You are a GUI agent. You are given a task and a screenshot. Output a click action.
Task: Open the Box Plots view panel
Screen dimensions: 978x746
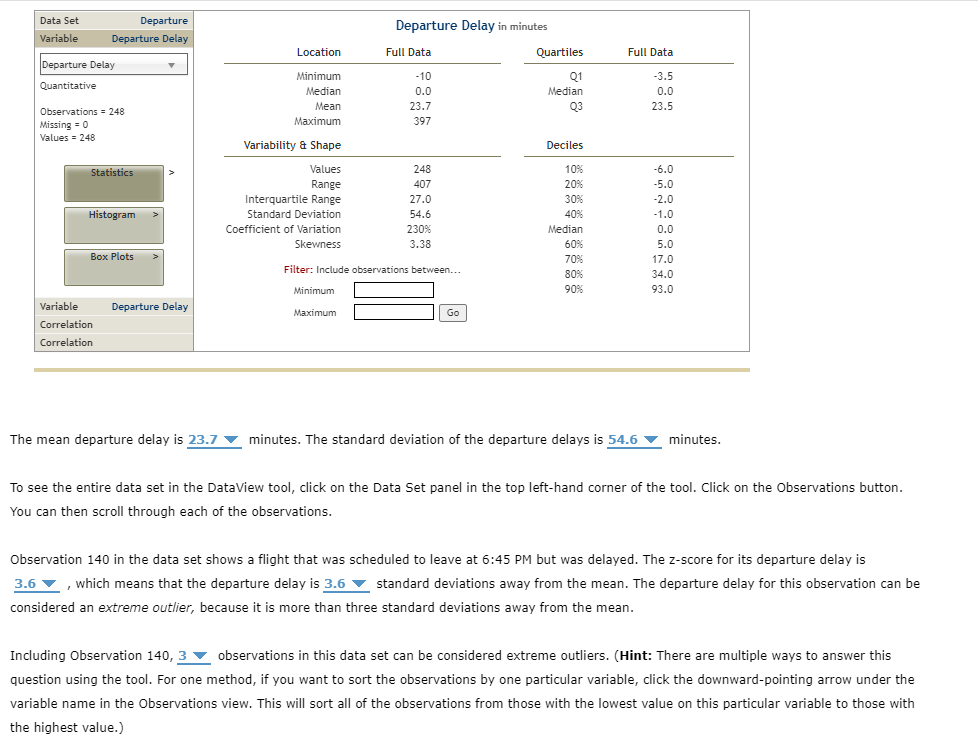click(113, 267)
